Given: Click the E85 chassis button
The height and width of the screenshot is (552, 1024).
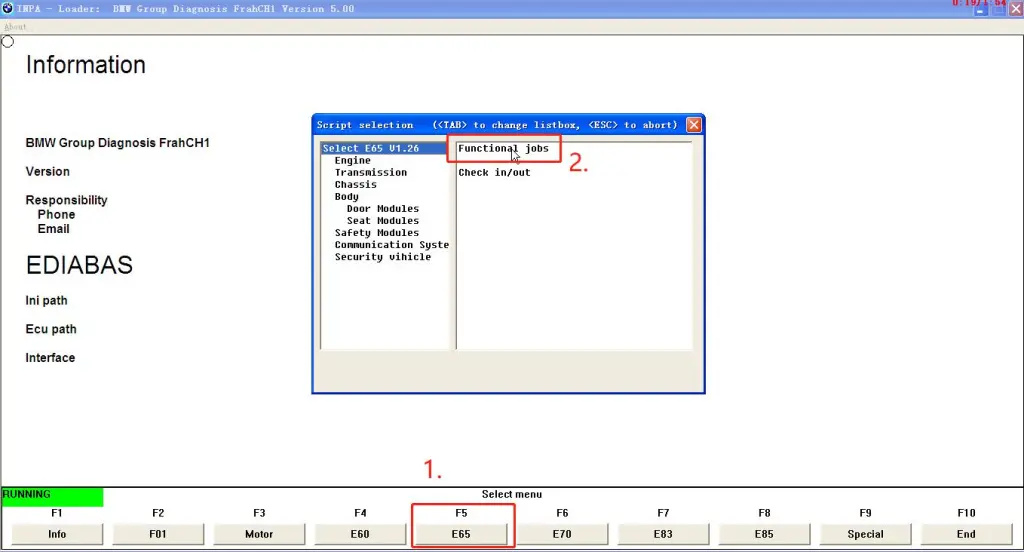Looking at the screenshot, I should click(x=764, y=534).
